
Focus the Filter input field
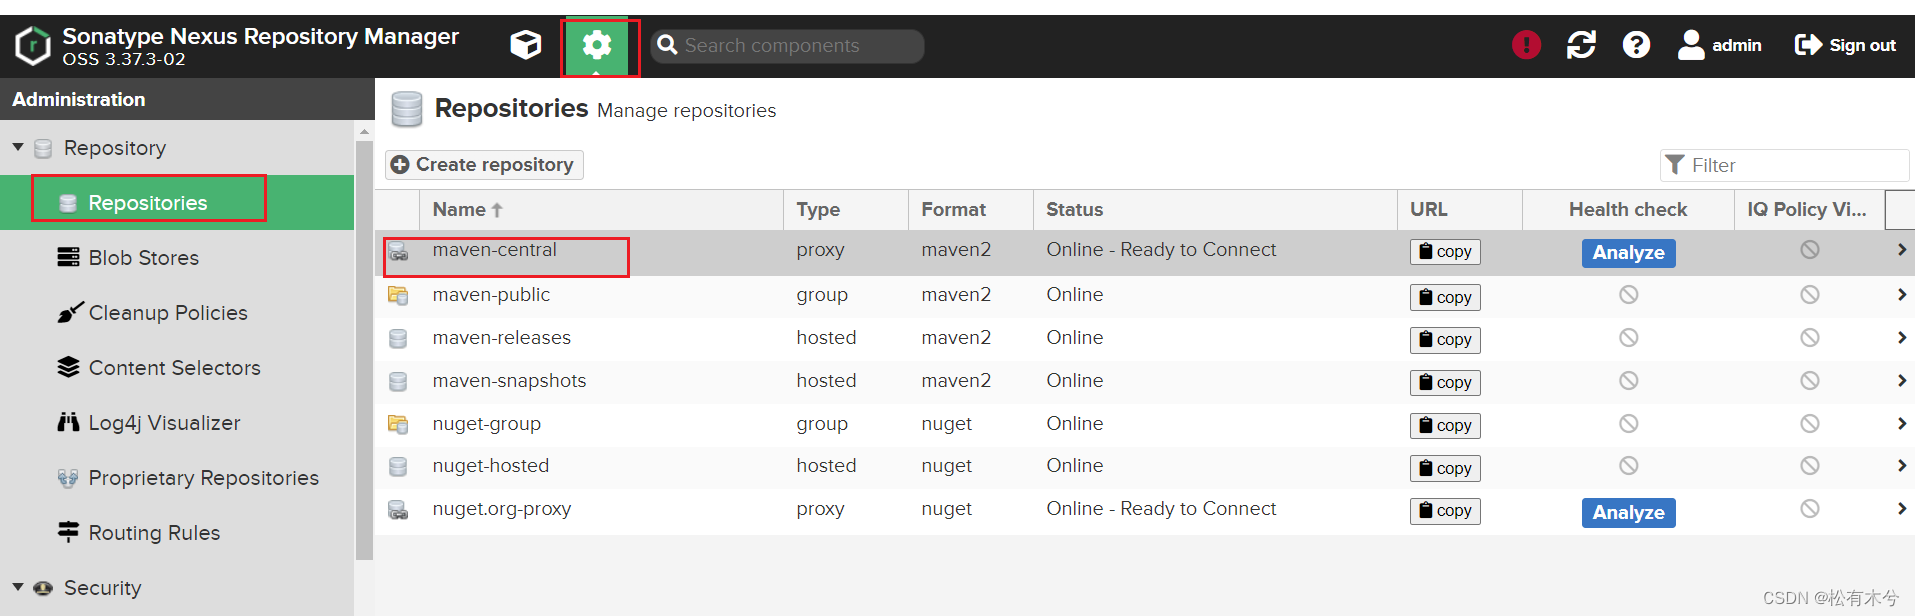click(1785, 165)
